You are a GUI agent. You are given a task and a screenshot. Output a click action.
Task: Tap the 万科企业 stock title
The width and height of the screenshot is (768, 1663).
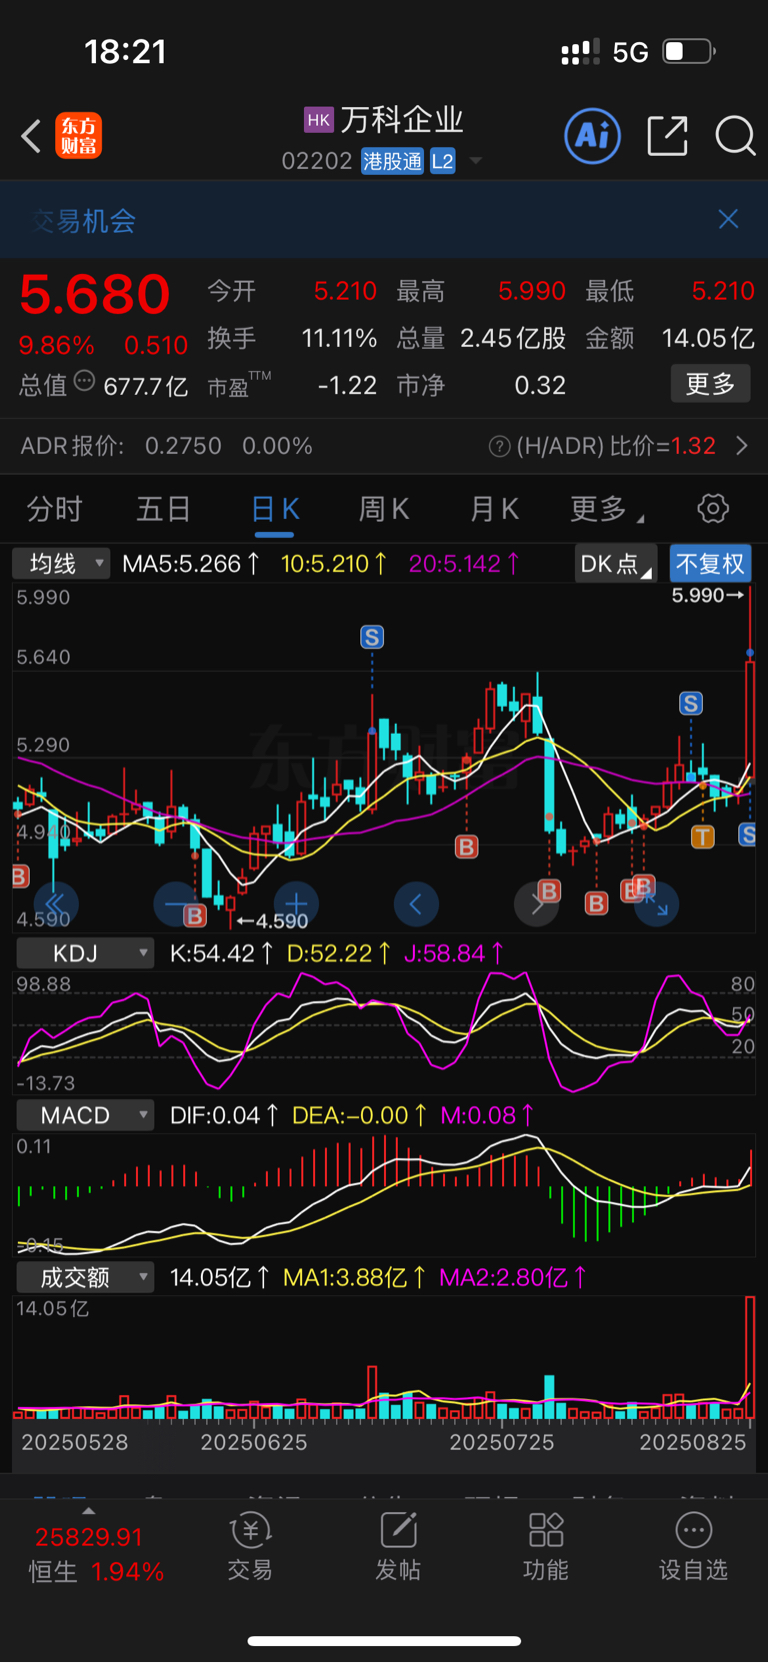point(402,120)
